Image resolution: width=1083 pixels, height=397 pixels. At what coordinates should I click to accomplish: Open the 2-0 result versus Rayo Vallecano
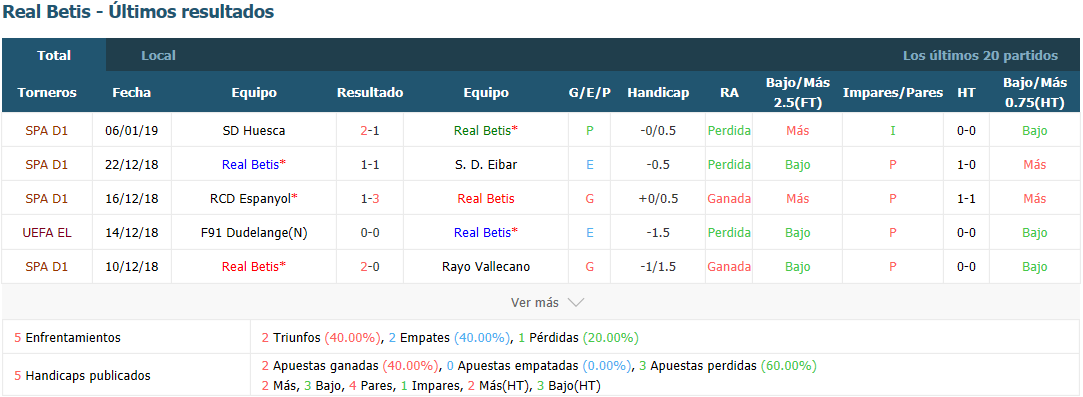tap(370, 267)
